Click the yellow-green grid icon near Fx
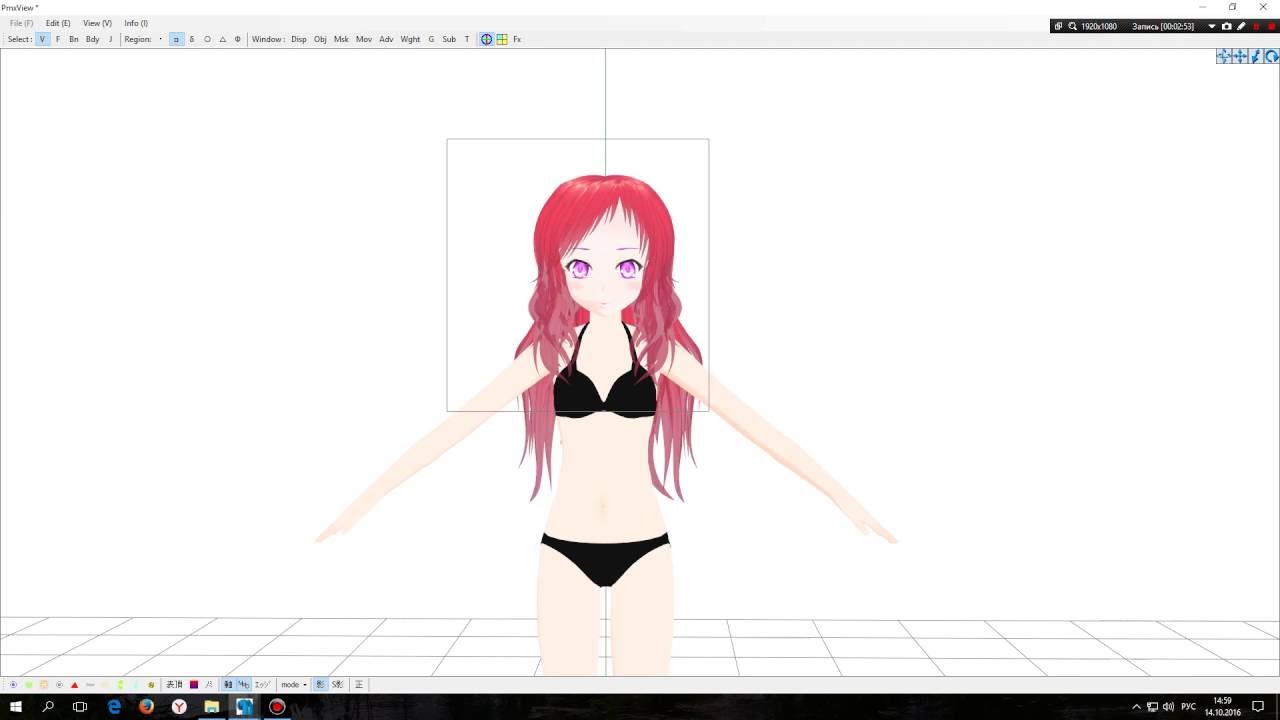The image size is (1280, 720). click(x=502, y=39)
